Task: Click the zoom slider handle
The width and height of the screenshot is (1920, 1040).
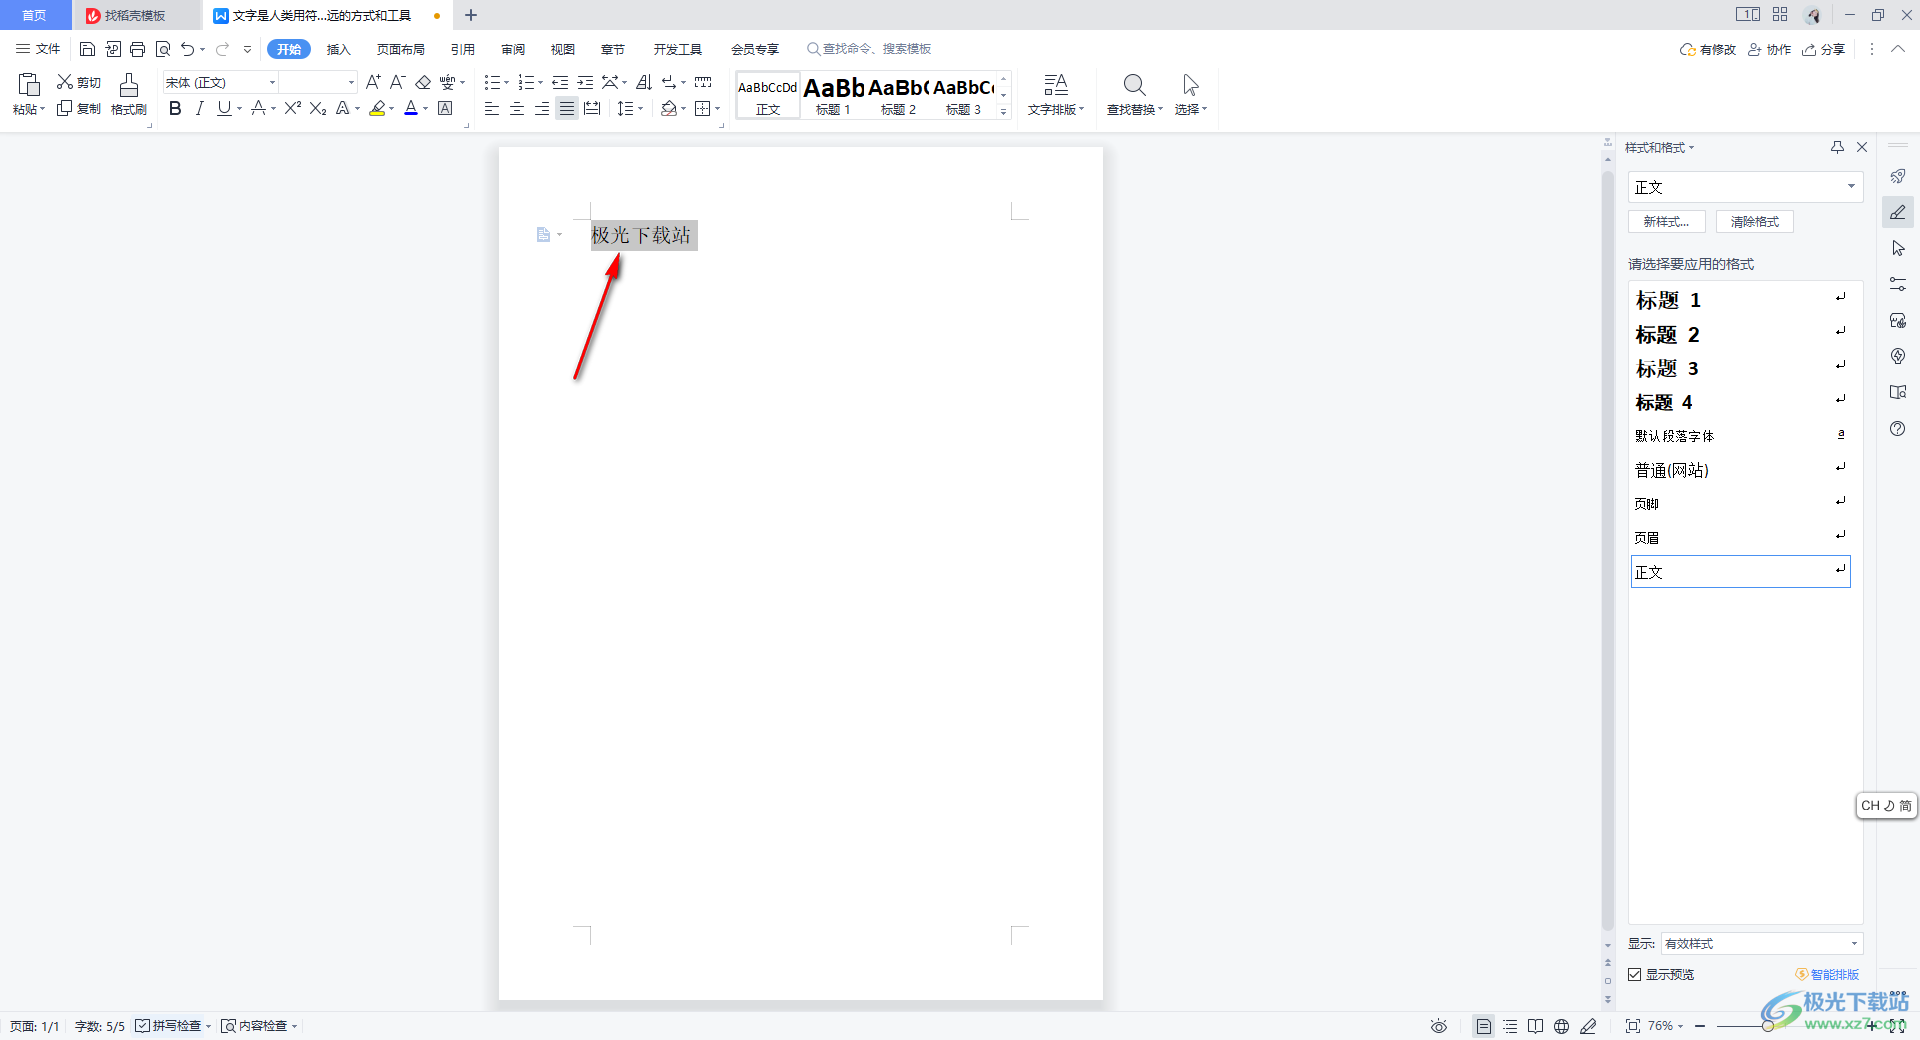Action: coord(1768,1026)
